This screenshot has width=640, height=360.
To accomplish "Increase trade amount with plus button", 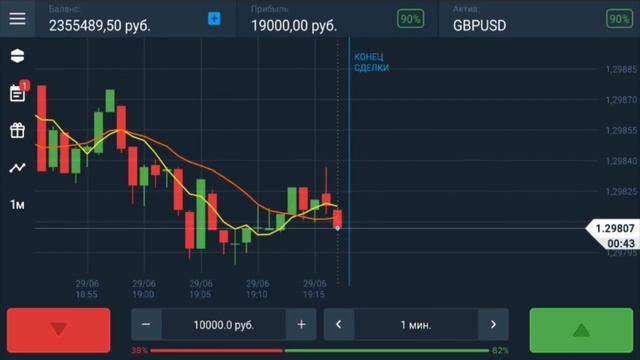I will [x=301, y=324].
